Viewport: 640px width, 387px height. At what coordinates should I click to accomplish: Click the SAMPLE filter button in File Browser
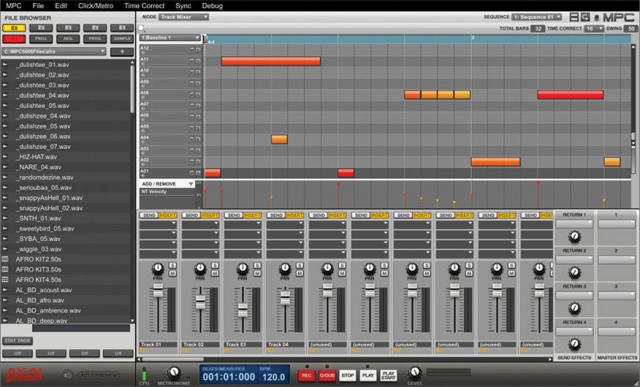click(x=122, y=39)
